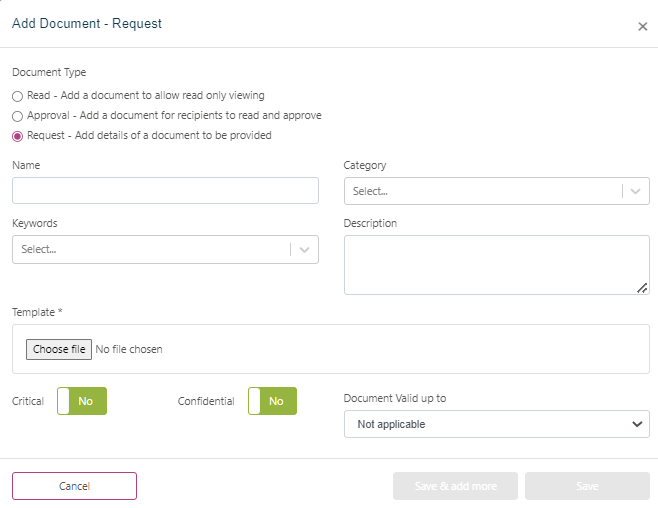This screenshot has height=508, width=658.
Task: Open the Category select box
Action: point(482,191)
